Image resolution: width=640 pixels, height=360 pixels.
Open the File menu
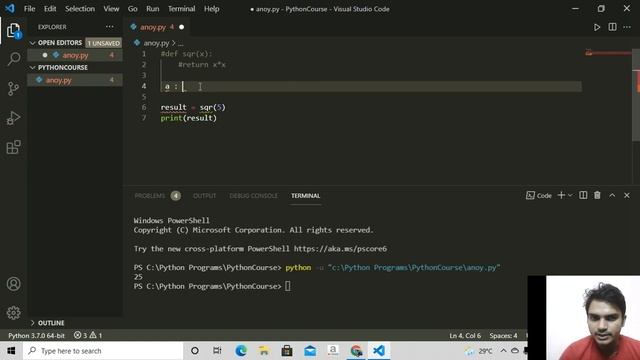point(29,9)
